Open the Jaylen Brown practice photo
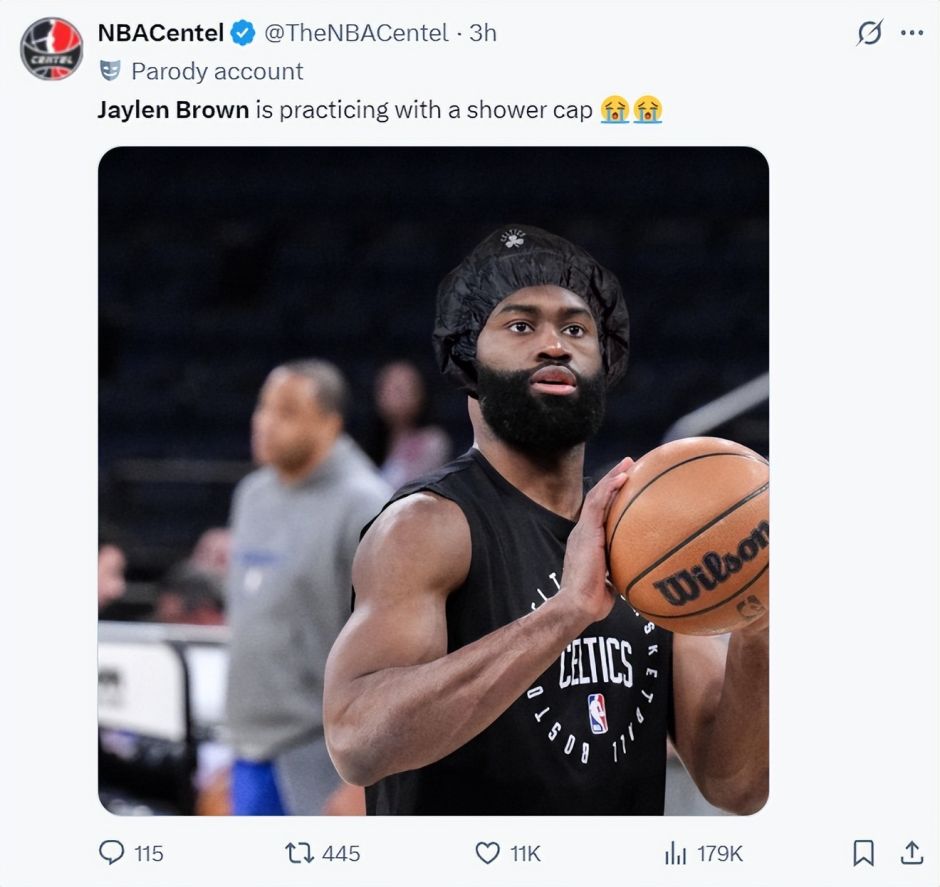This screenshot has width=940, height=887. [433, 480]
